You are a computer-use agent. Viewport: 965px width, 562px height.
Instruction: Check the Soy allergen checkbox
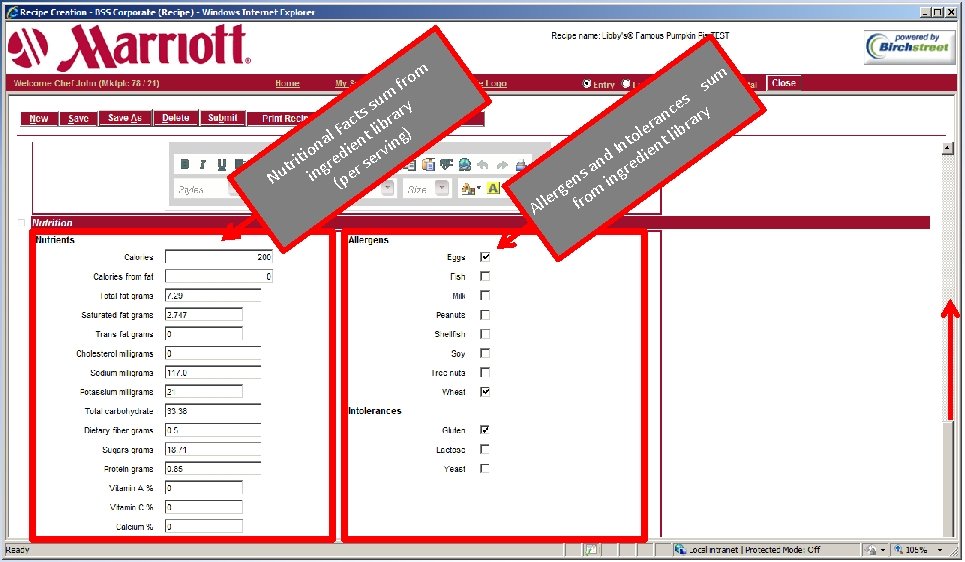coord(485,353)
